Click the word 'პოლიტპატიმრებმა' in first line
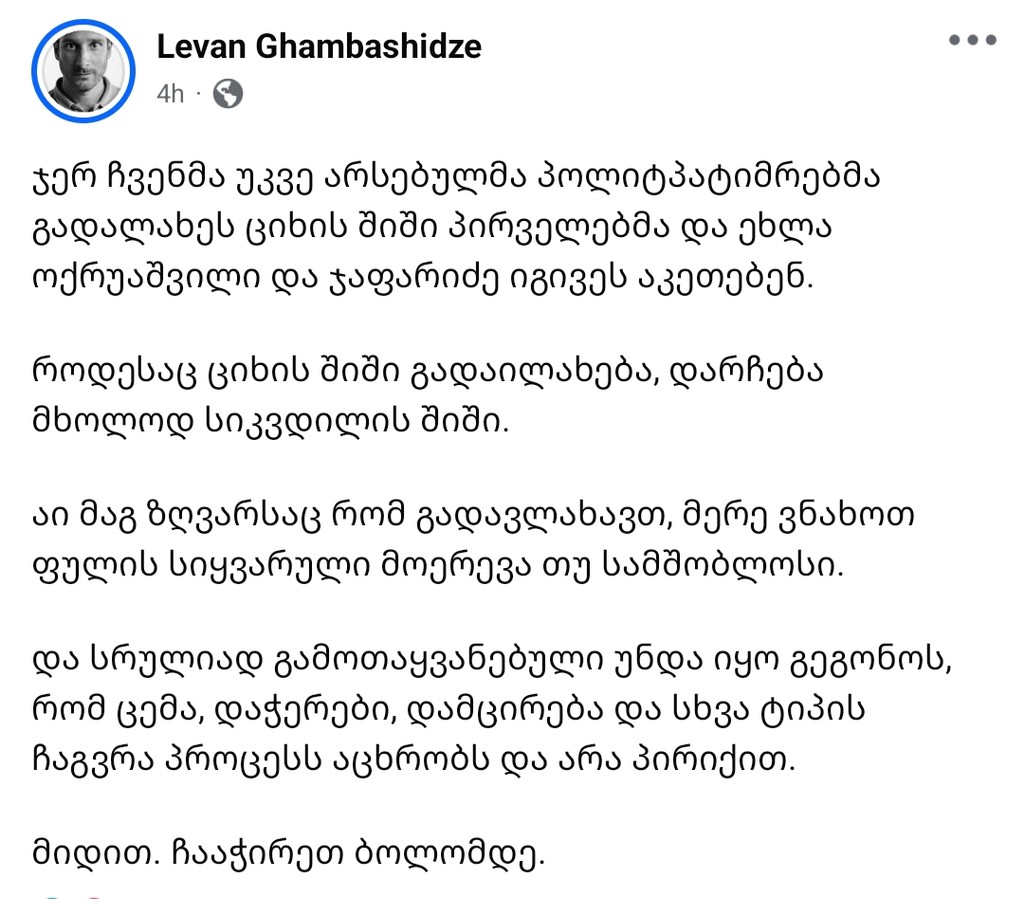This screenshot has height=899, width=1024. click(x=708, y=178)
